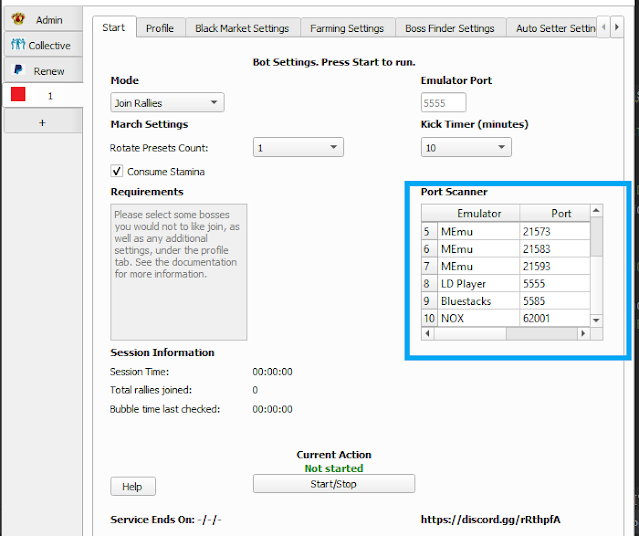639x536 pixels.
Task: Click the Session Time value 00:00:00
Action: [x=272, y=371]
